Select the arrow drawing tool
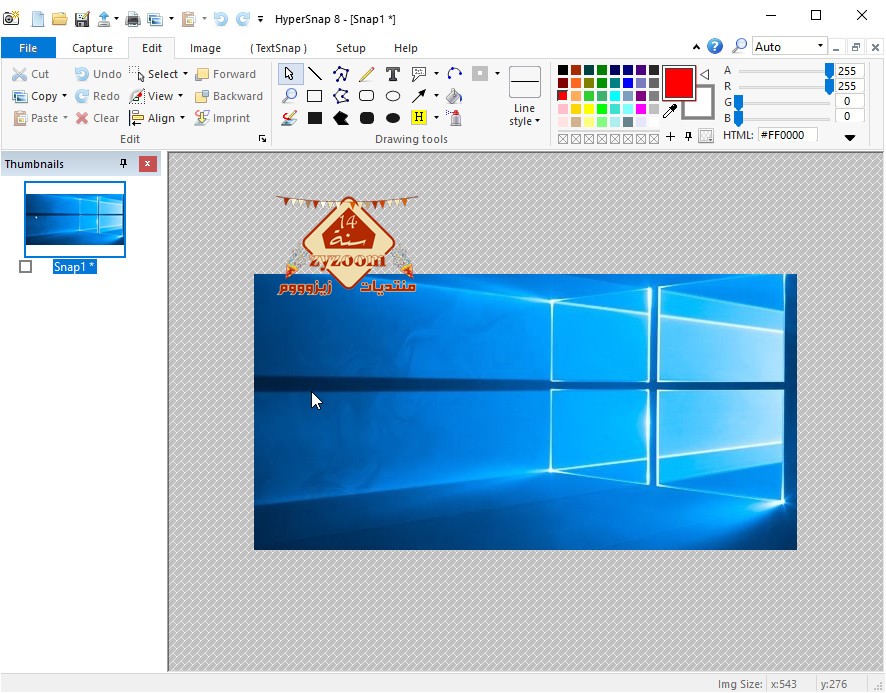Screen dimensions: 886x693 click(419, 96)
